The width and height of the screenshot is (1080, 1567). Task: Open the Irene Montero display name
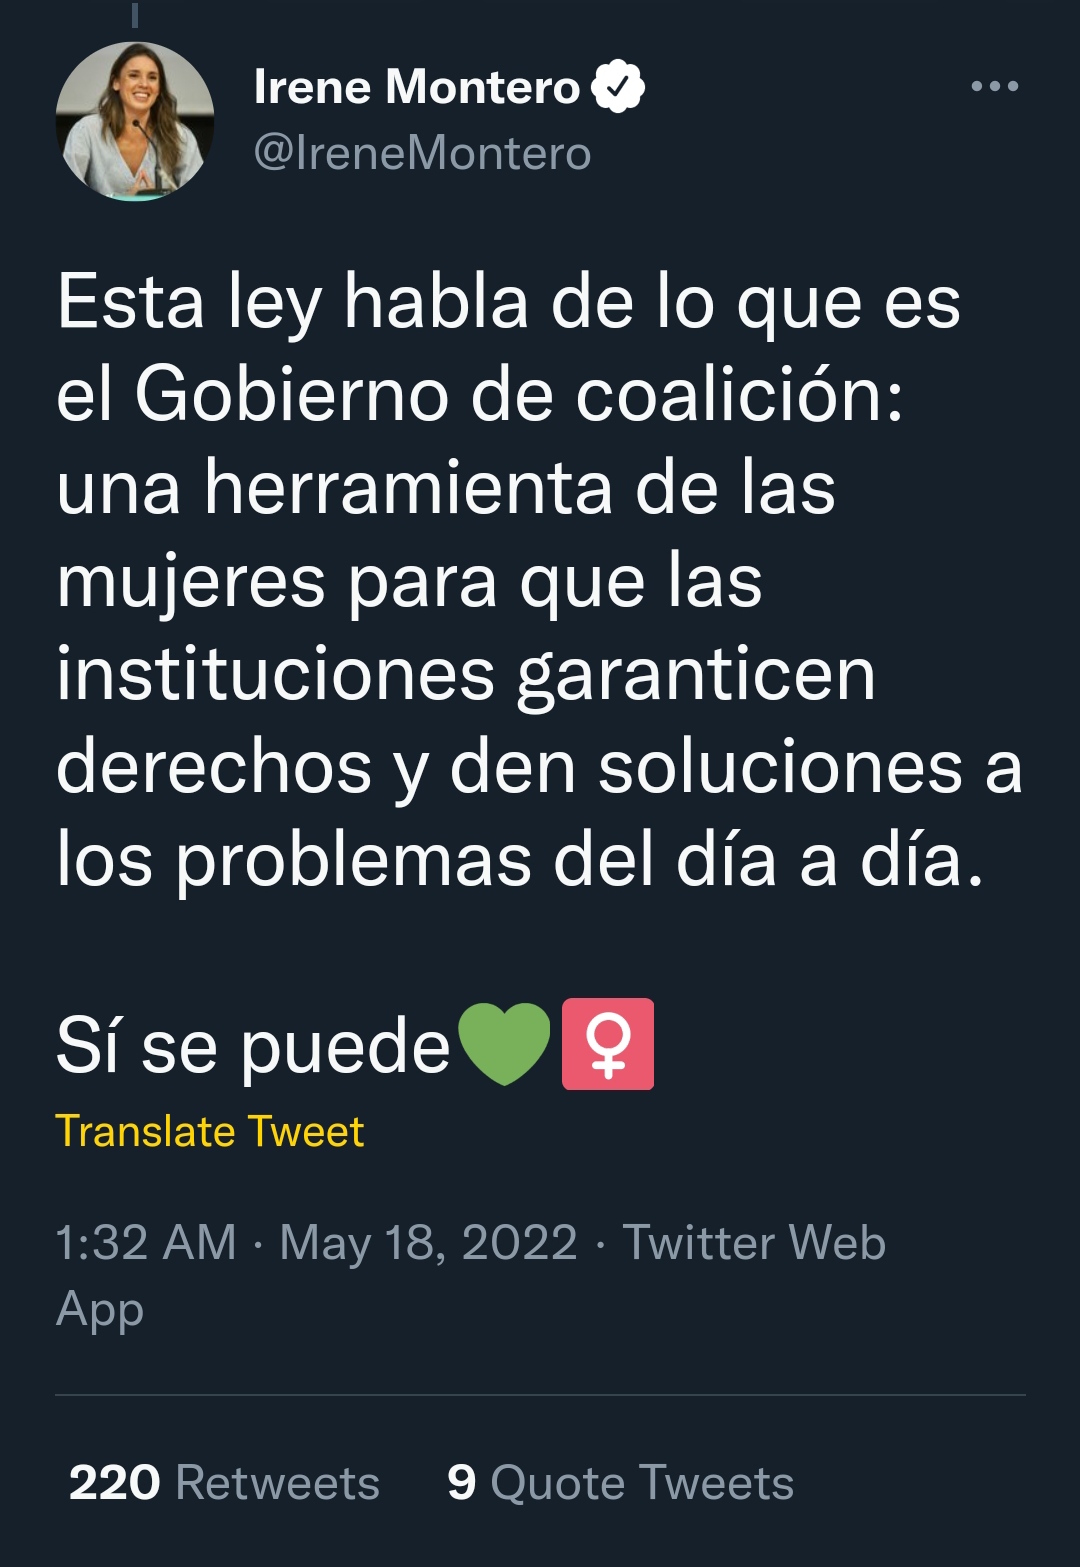pyautogui.click(x=417, y=87)
